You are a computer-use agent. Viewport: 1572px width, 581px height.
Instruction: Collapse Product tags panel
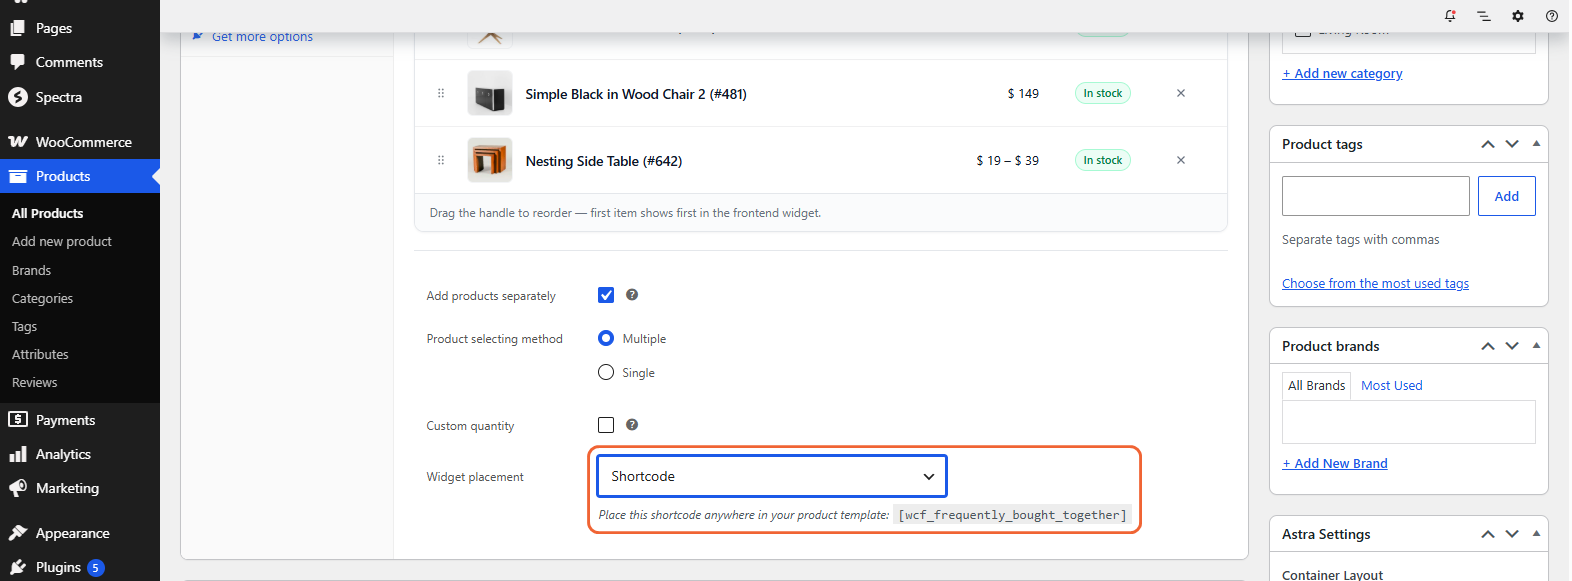[1536, 144]
